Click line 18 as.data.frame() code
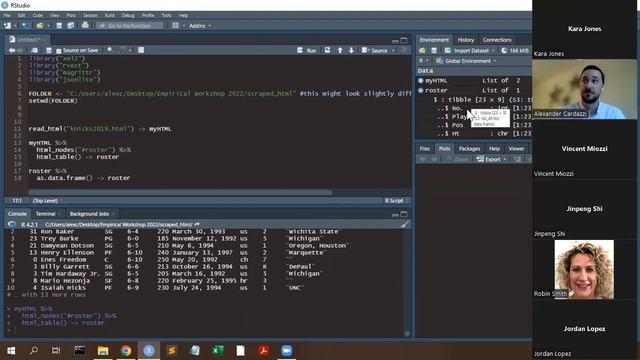This screenshot has height=360, width=640. point(83,178)
